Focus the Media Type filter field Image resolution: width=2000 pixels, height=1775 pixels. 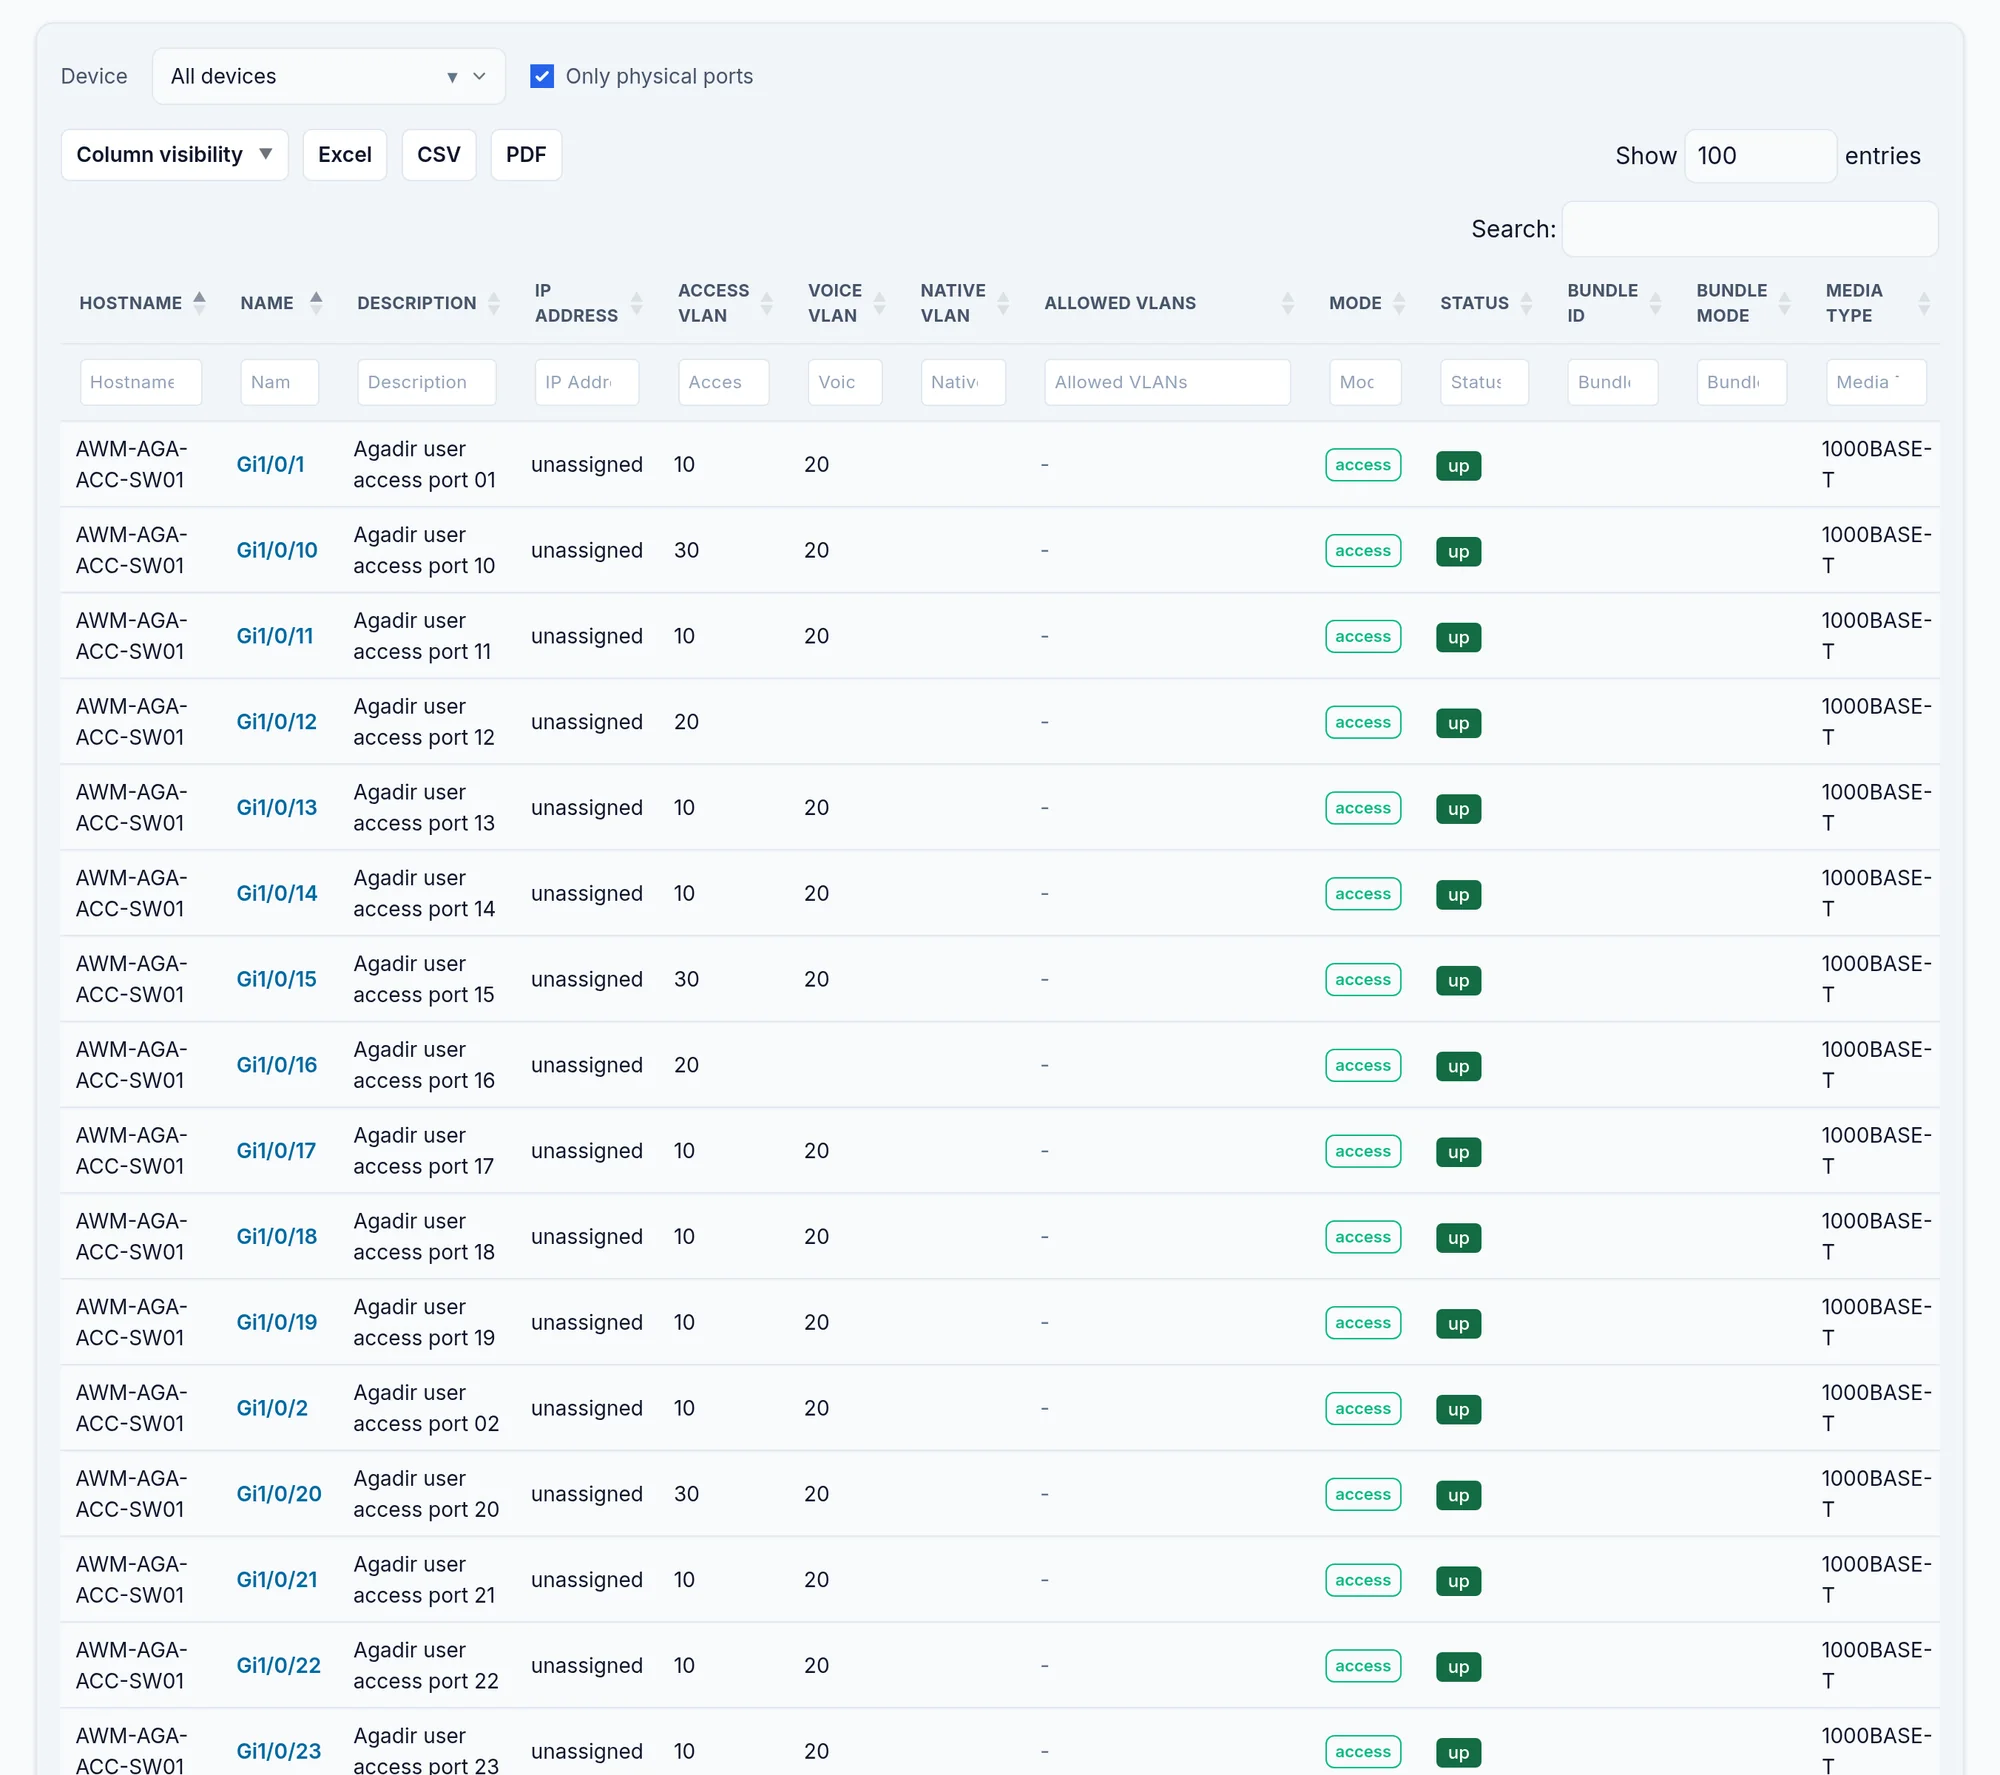coord(1876,382)
